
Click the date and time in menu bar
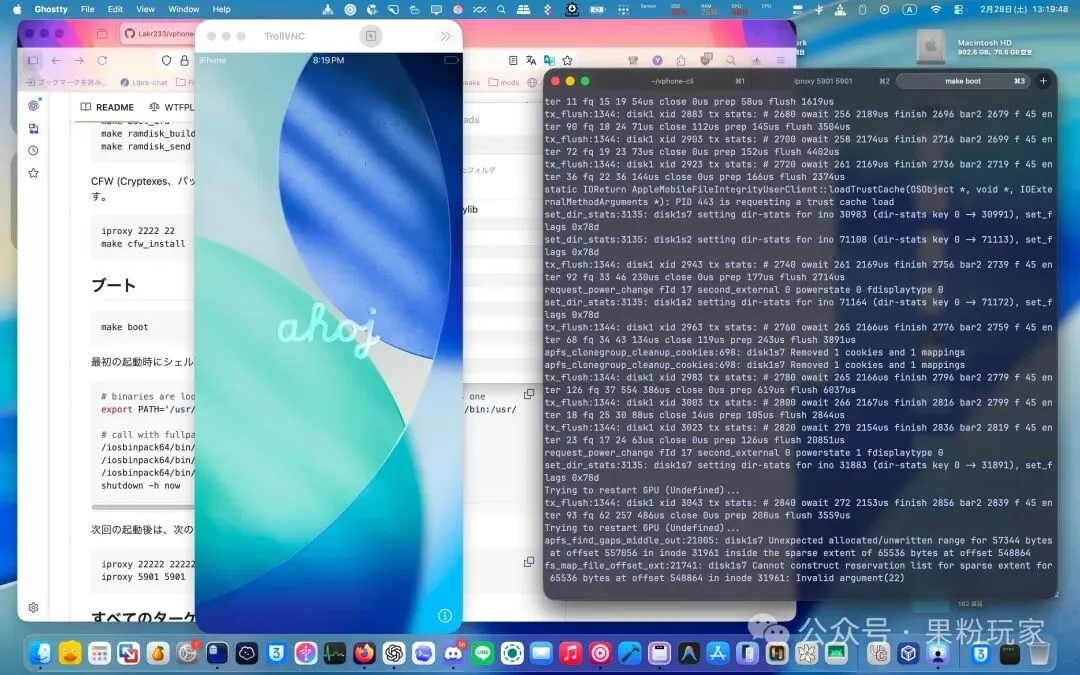click(1024, 10)
